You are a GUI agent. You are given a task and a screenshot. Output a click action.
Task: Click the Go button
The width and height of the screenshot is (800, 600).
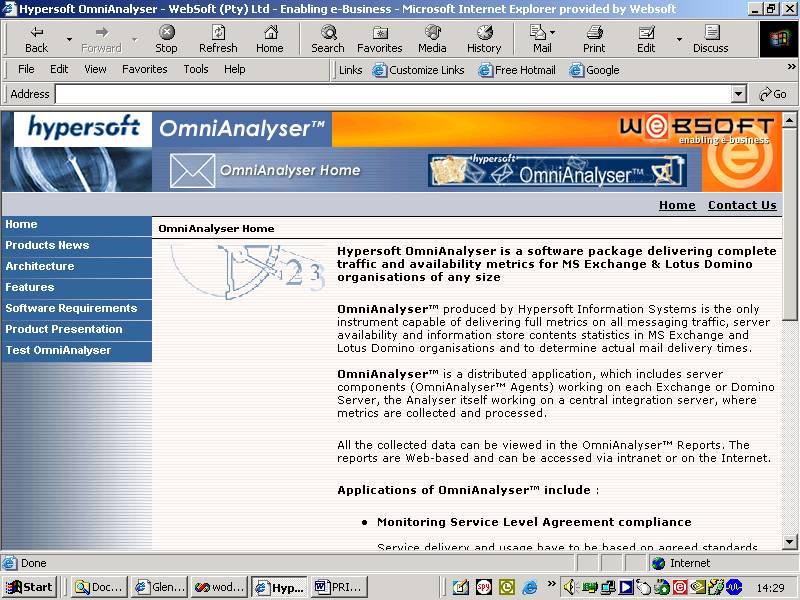click(x=772, y=94)
